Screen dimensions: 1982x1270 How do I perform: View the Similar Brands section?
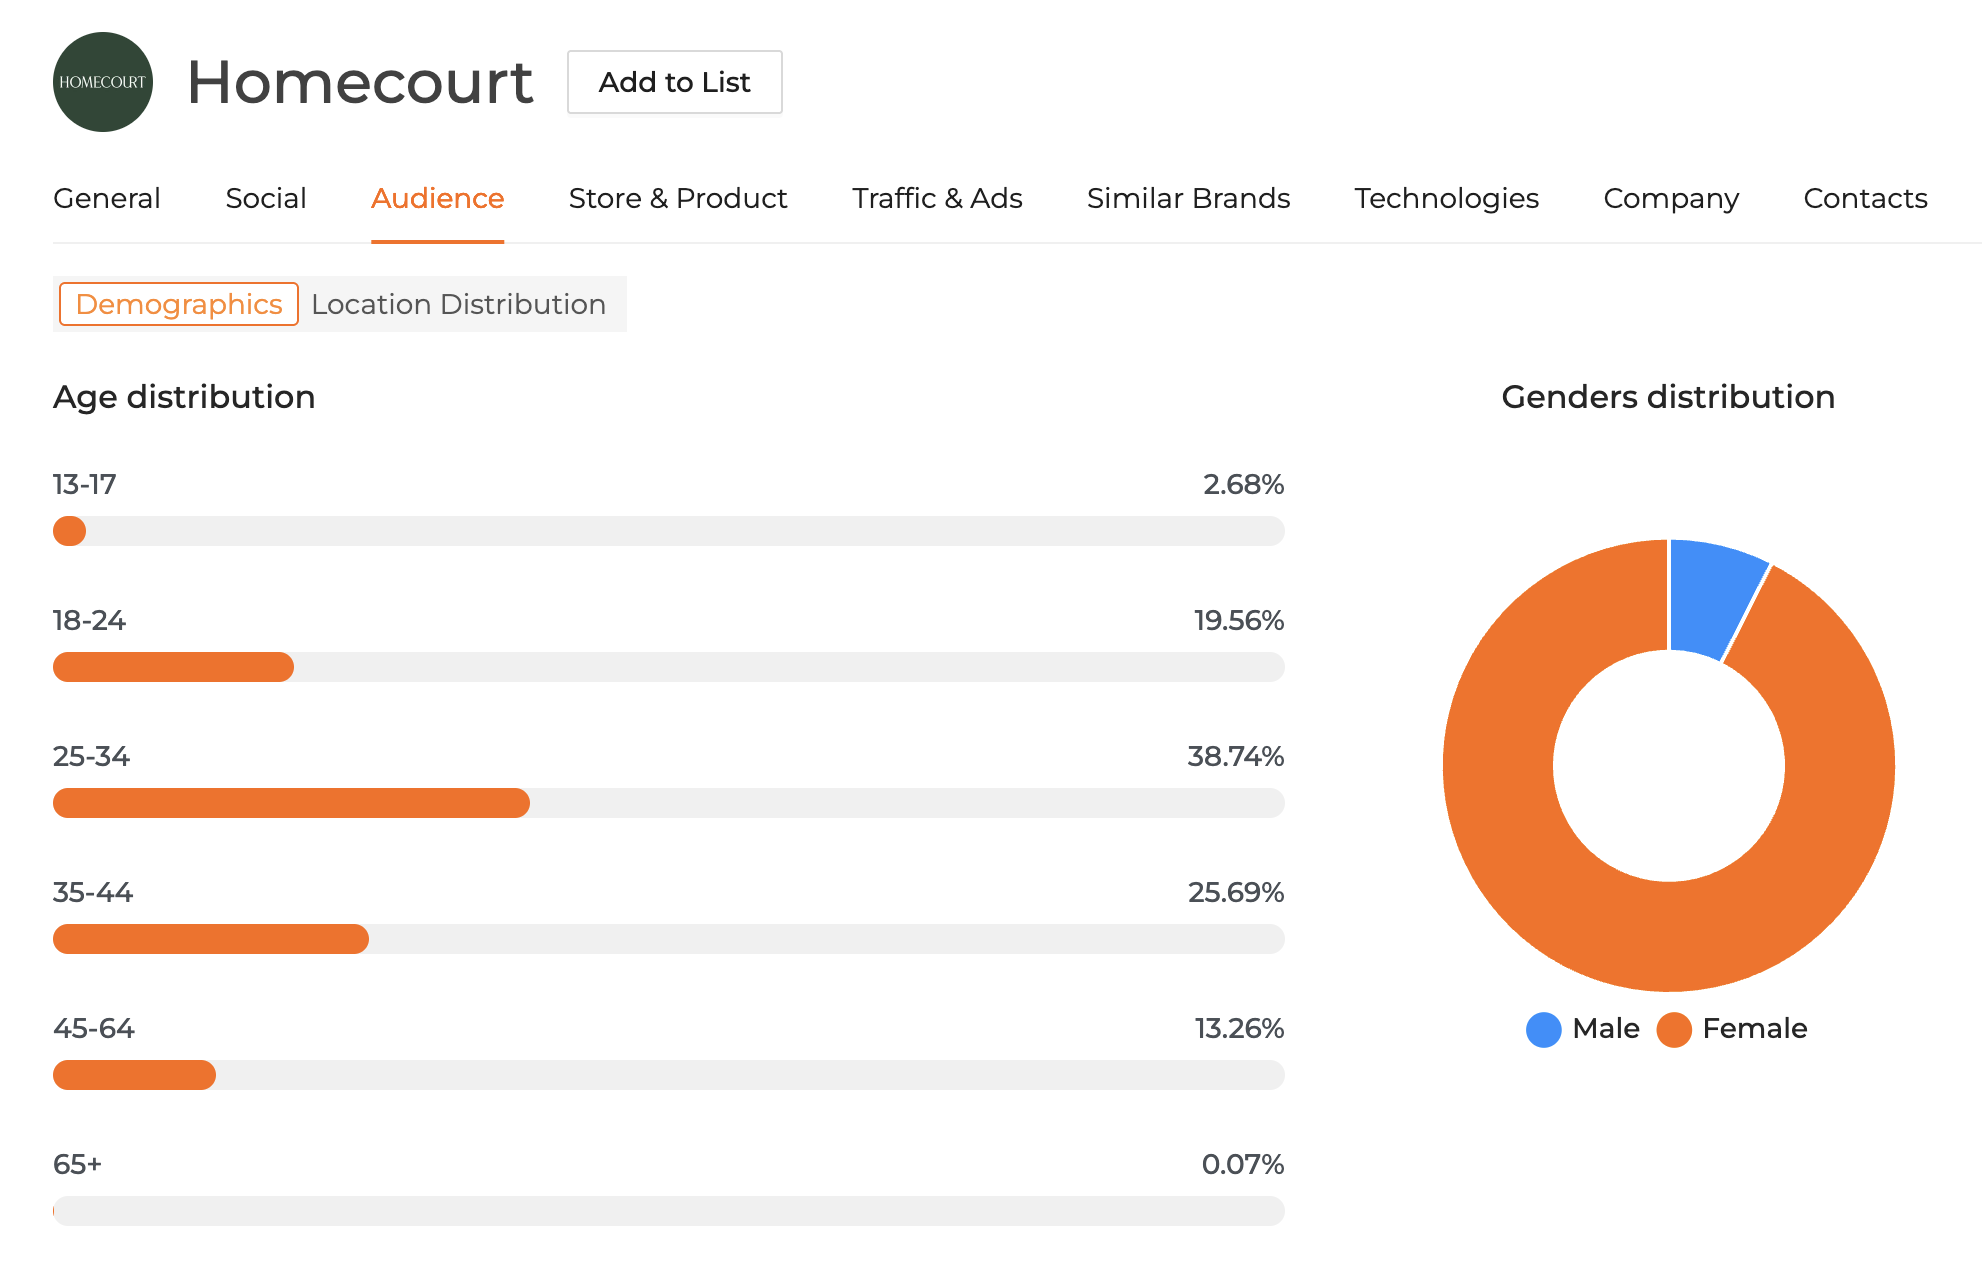[x=1188, y=198]
